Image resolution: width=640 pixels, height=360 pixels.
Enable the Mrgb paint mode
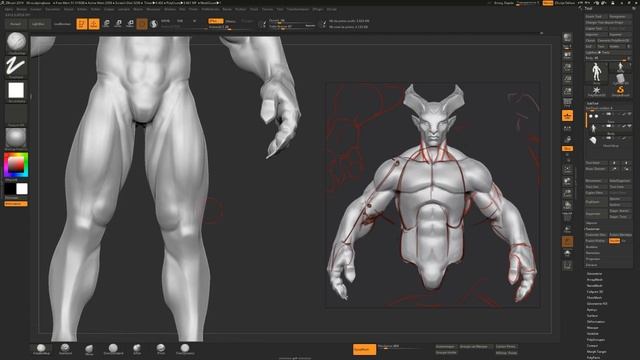click(165, 21)
